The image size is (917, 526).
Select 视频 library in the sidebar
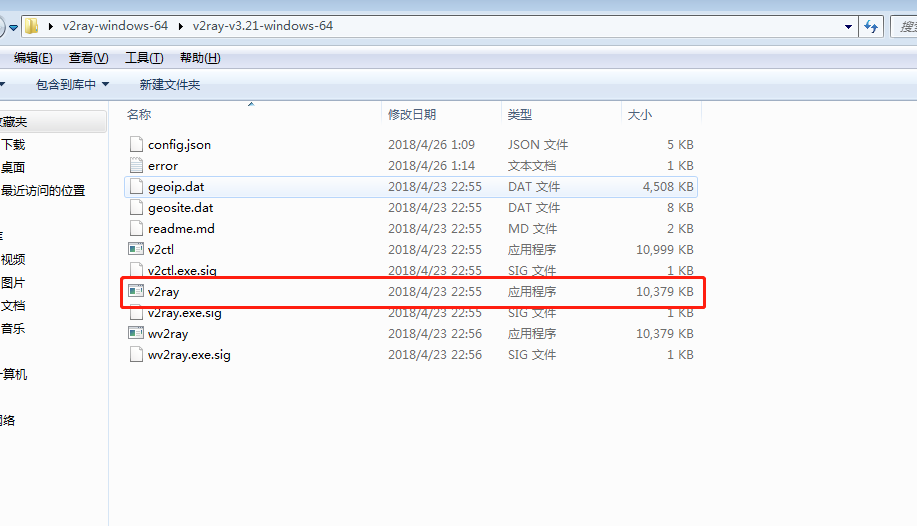pos(13,259)
